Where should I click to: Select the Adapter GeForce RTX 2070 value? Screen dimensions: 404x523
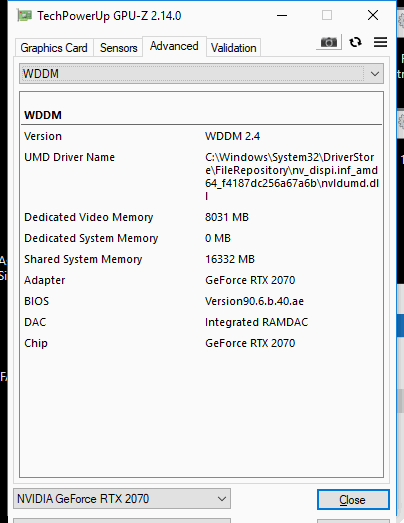coord(250,280)
